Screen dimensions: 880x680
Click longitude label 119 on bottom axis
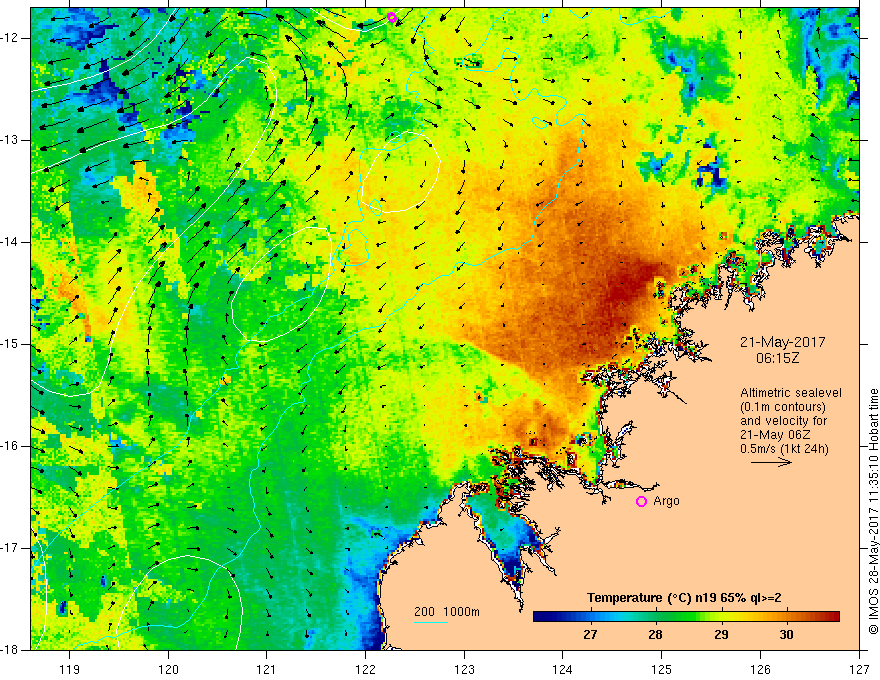pyautogui.click(x=69, y=669)
